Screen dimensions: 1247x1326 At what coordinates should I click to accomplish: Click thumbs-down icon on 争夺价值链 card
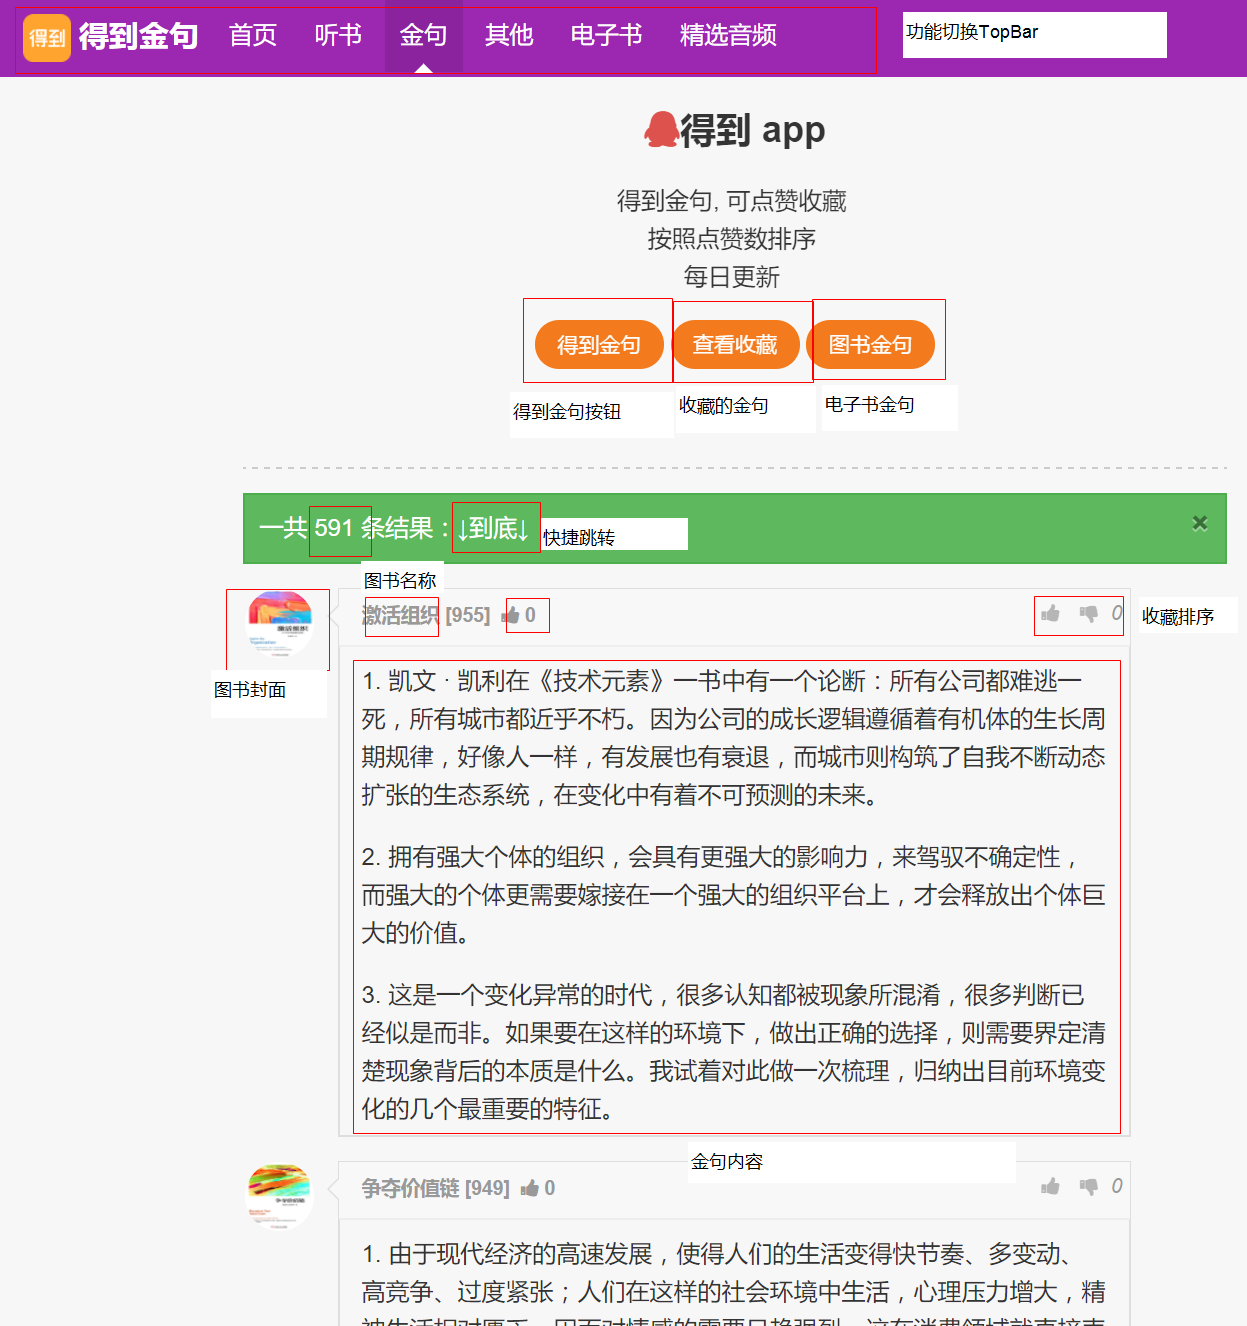click(1088, 1187)
